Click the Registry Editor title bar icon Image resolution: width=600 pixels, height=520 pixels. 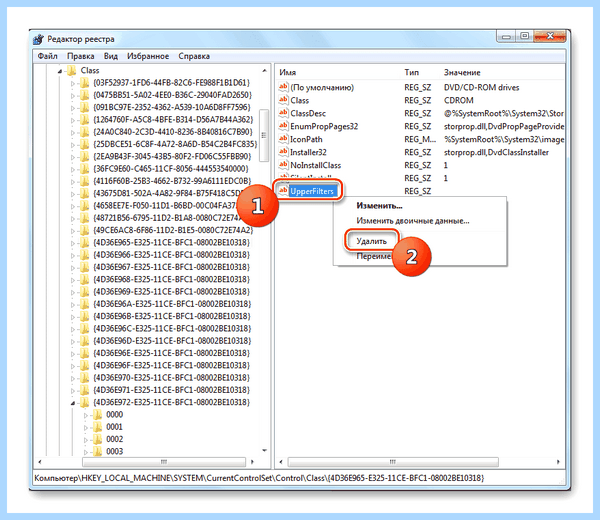tap(39, 39)
